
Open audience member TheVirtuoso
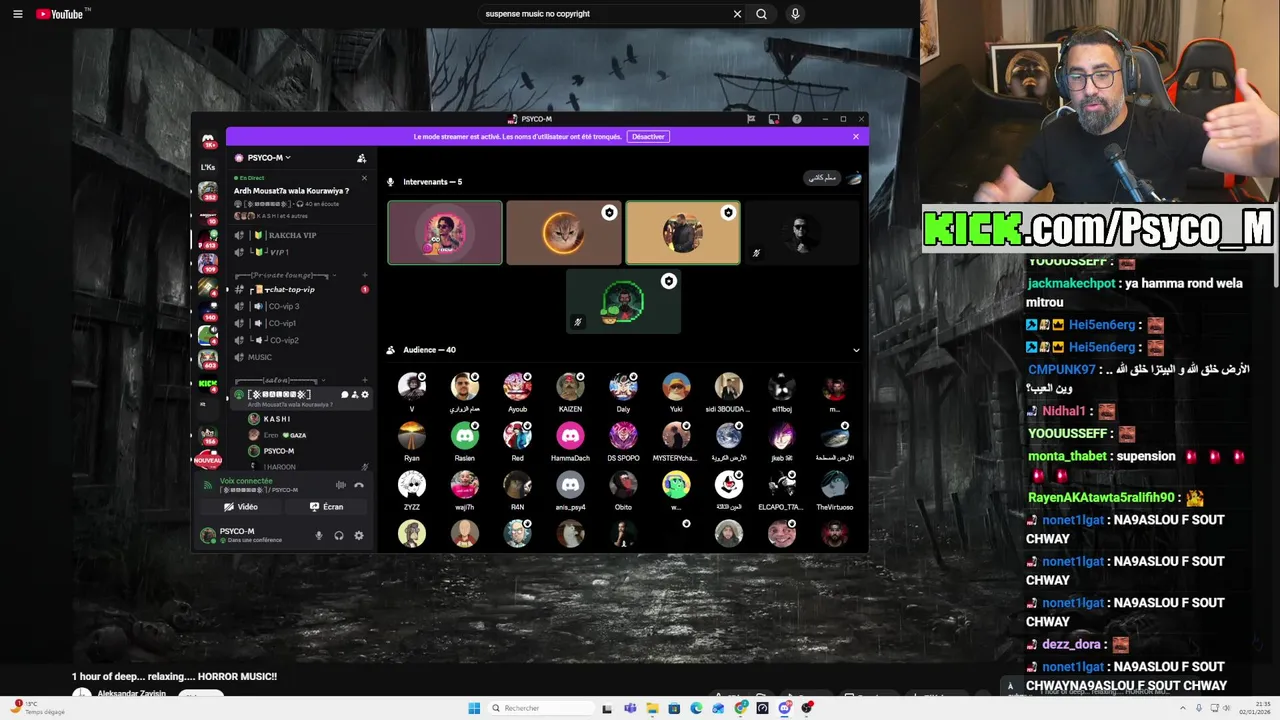pos(835,491)
